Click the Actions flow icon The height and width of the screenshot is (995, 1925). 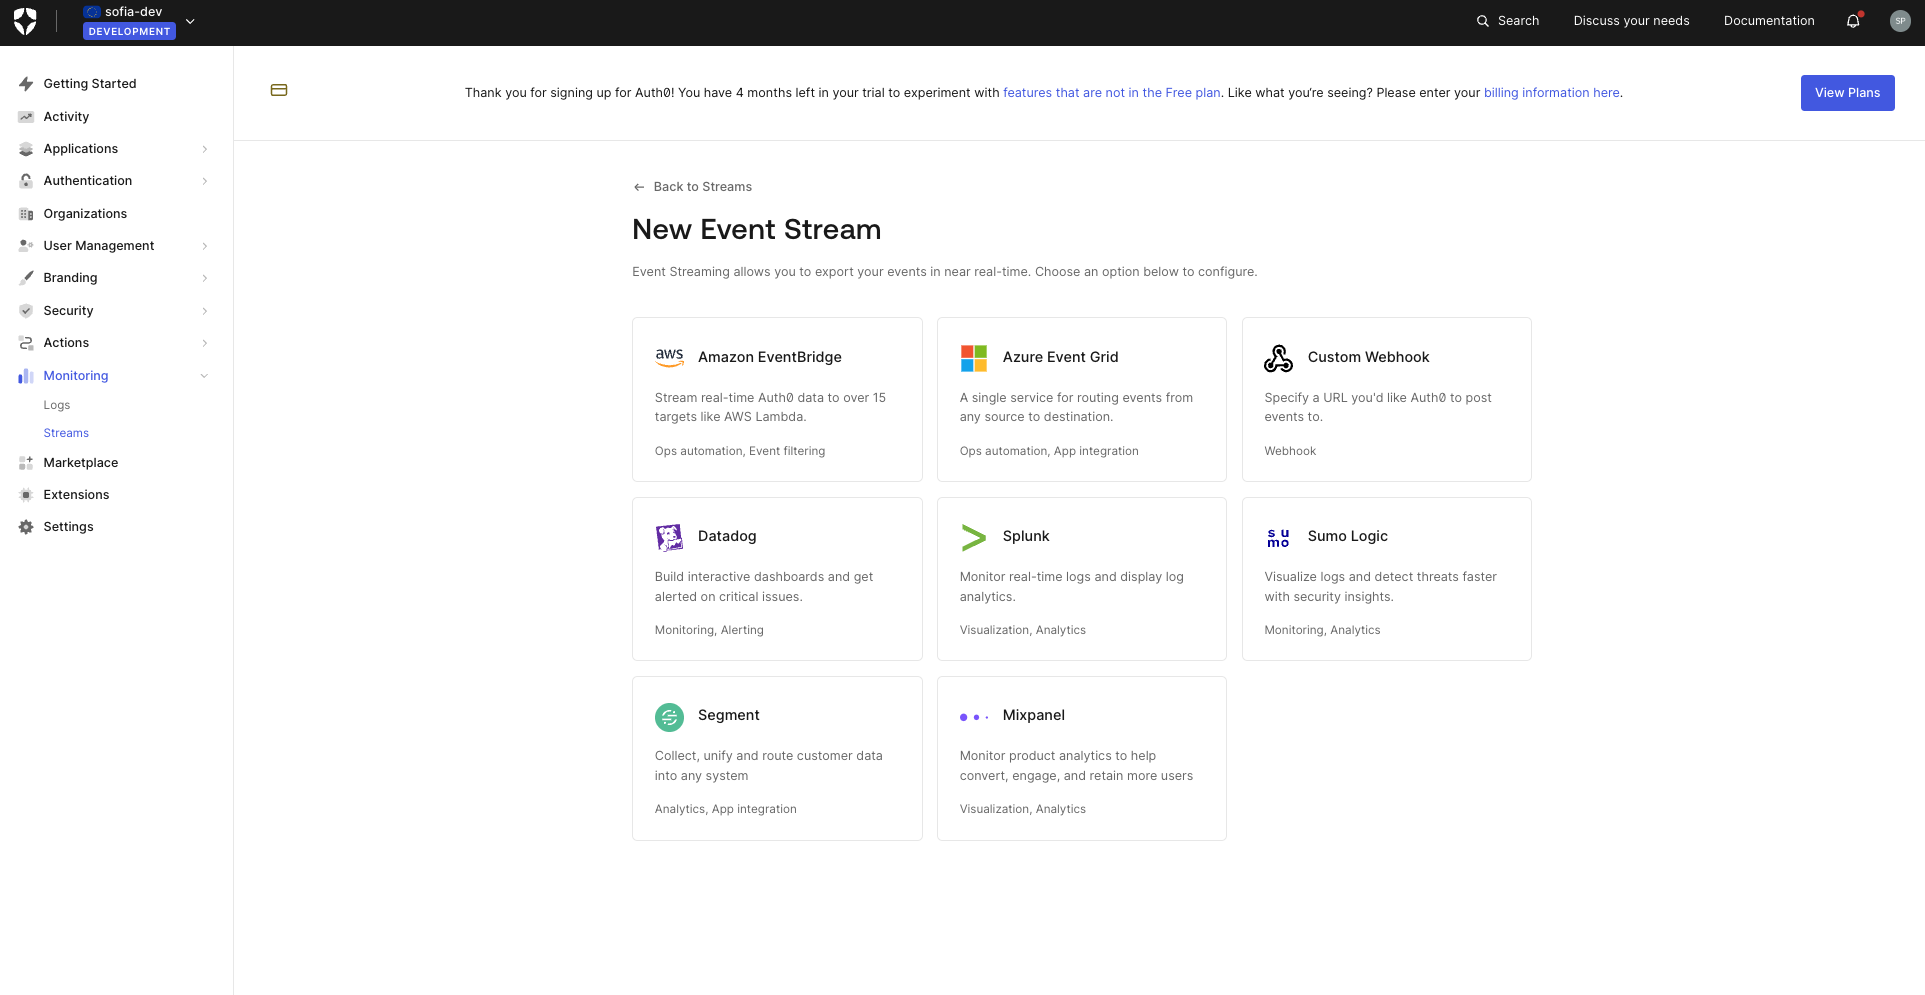click(x=26, y=343)
